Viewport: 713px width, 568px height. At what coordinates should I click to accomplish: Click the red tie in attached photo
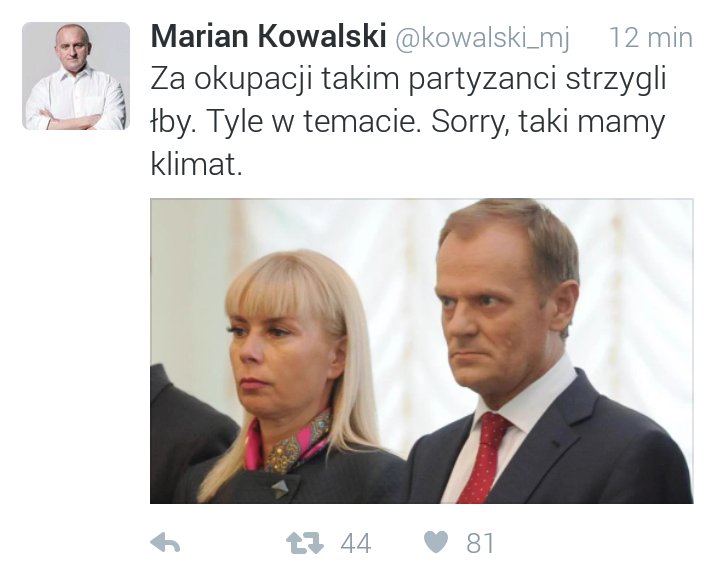pos(485,457)
